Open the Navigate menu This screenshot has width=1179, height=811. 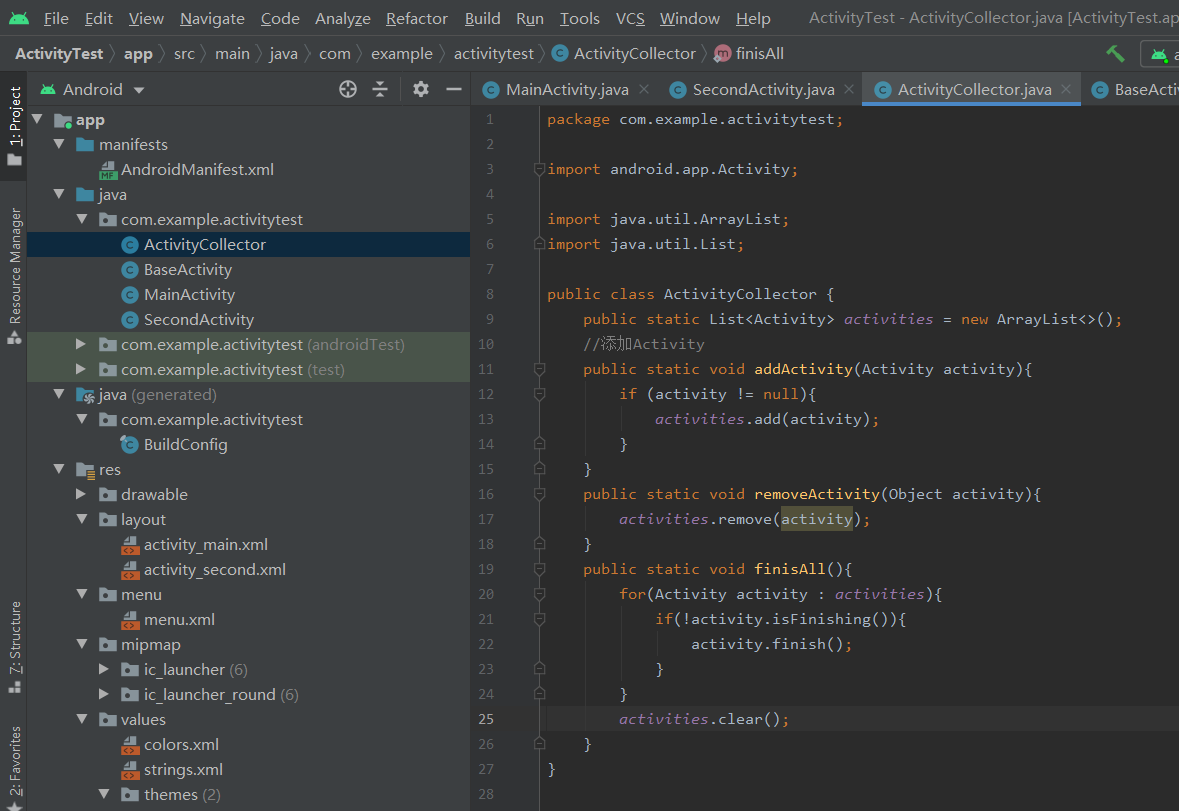click(212, 18)
